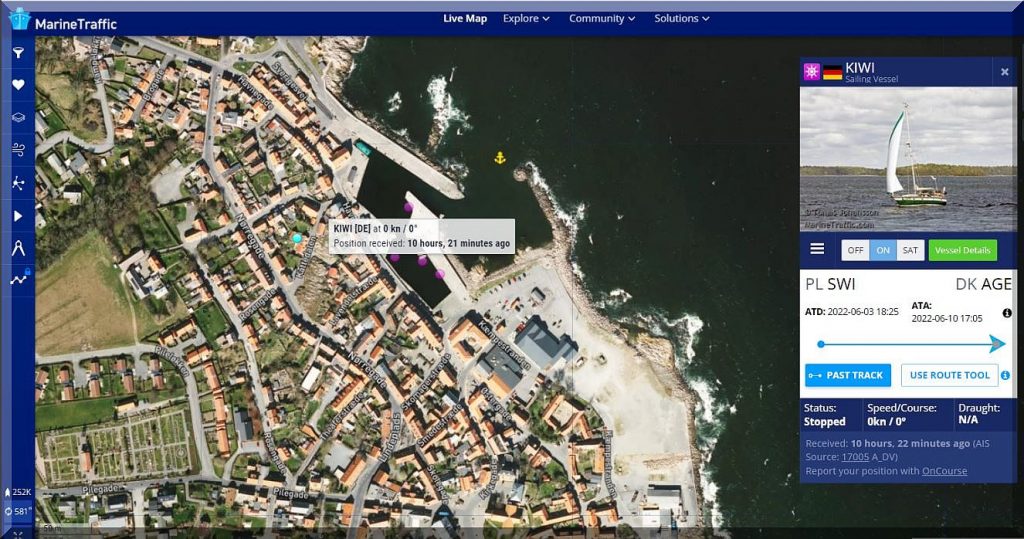Select the distance measuring compass tool

click(18, 248)
